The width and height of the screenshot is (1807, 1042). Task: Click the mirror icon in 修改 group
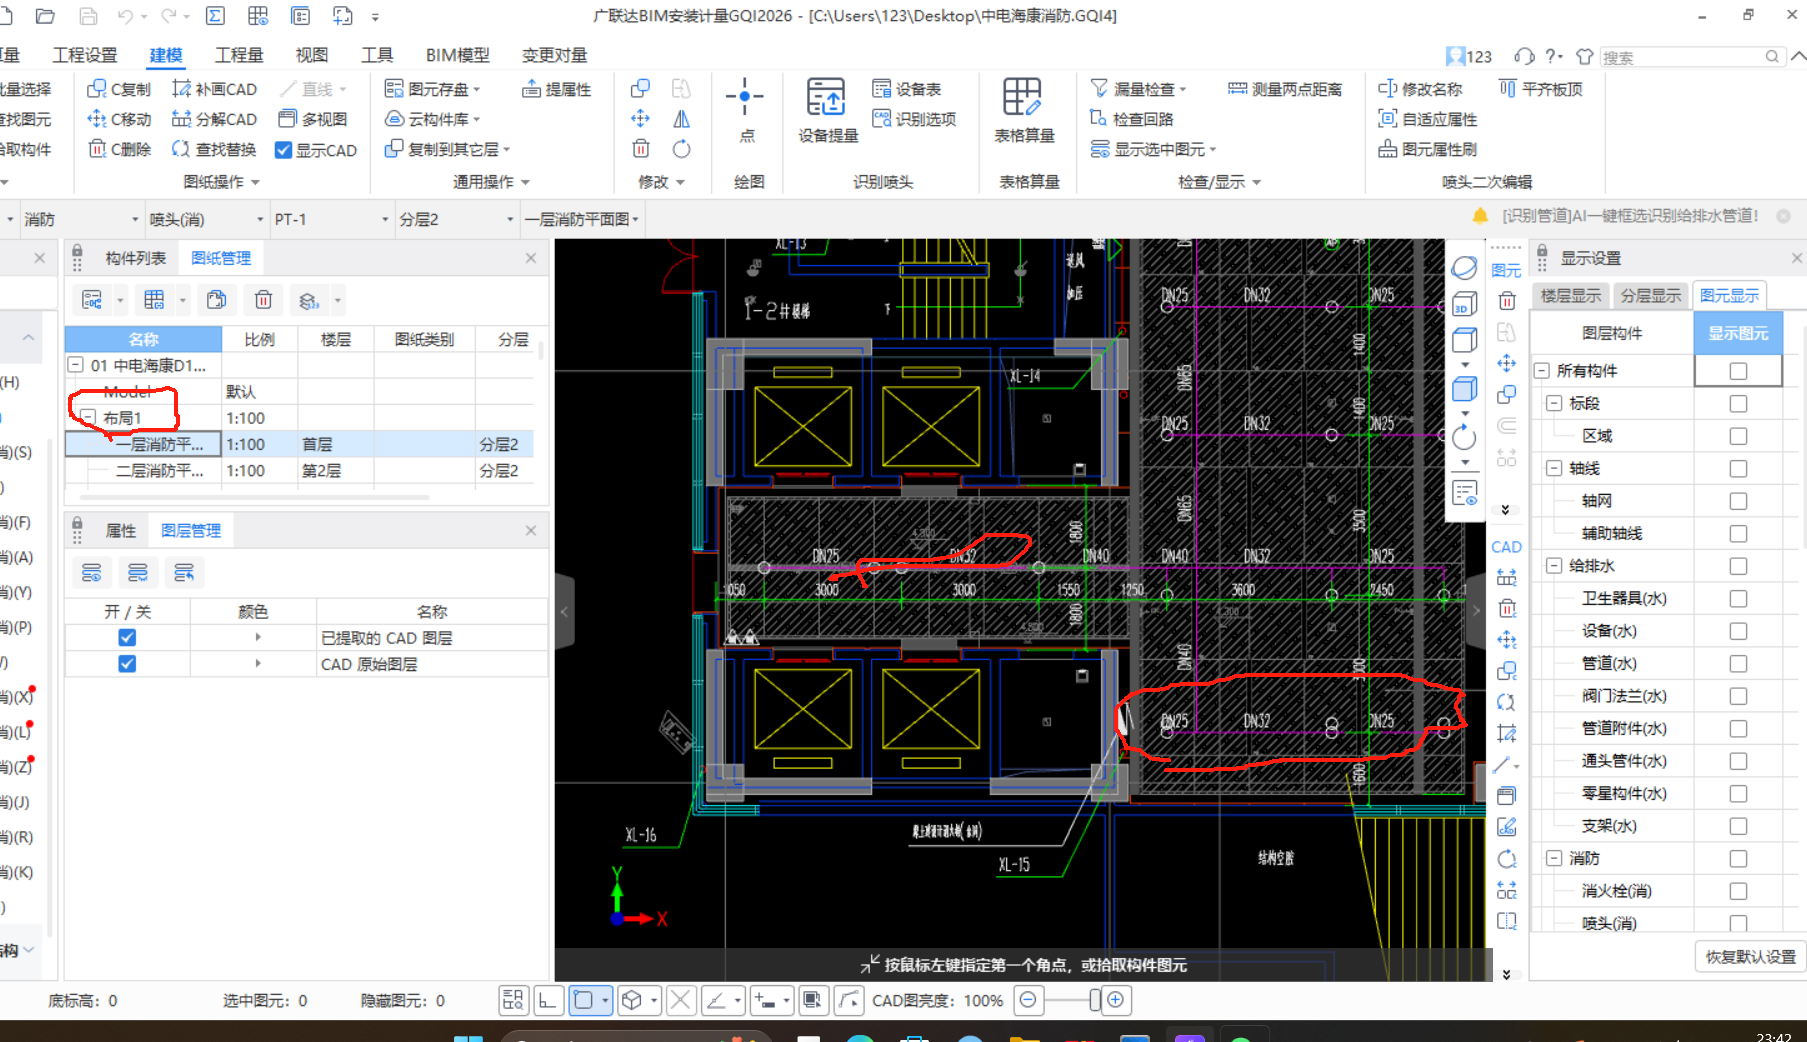[681, 119]
